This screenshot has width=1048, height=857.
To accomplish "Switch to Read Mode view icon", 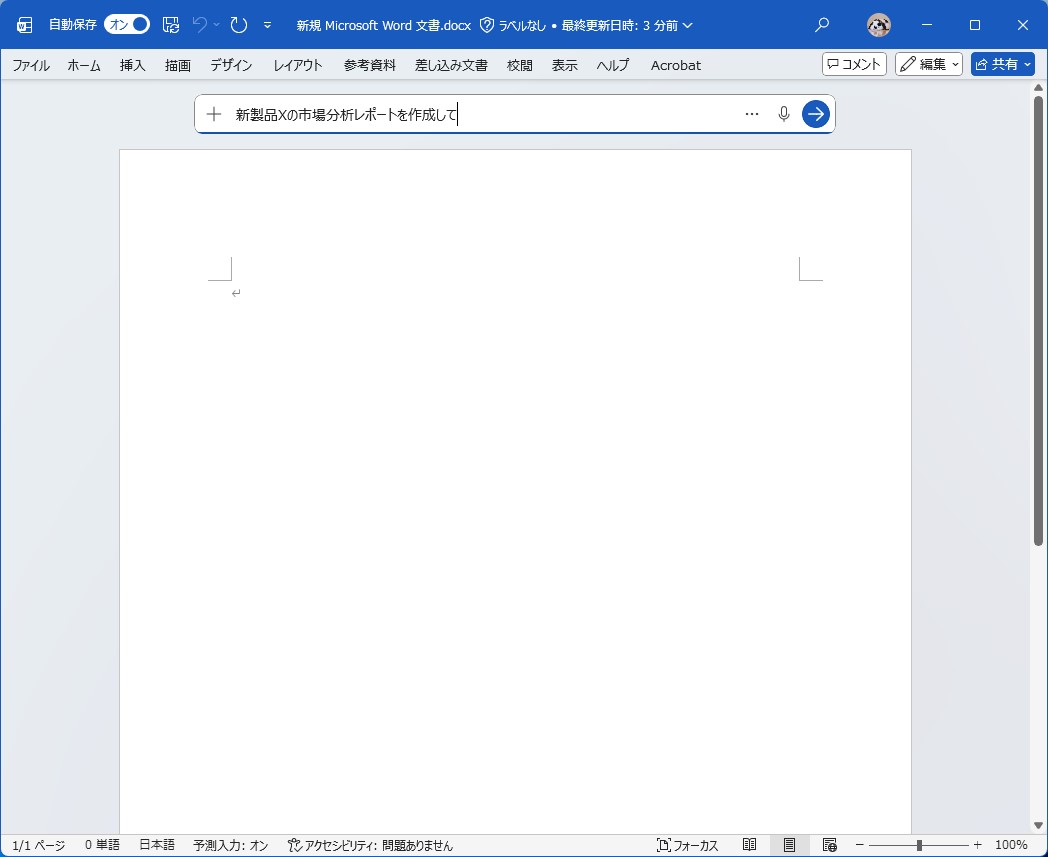I will [750, 845].
